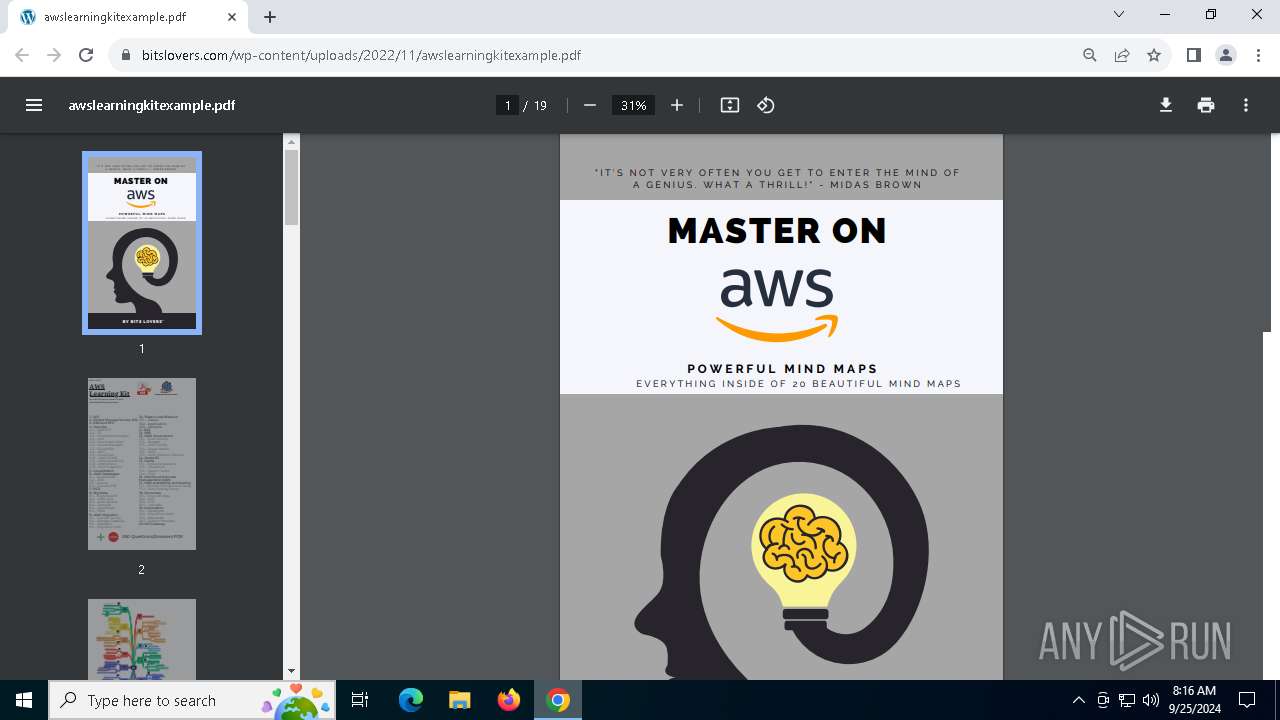Viewport: 1280px width, 720px height.
Task: Open the PDF viewer more actions menu
Action: pos(1246,105)
